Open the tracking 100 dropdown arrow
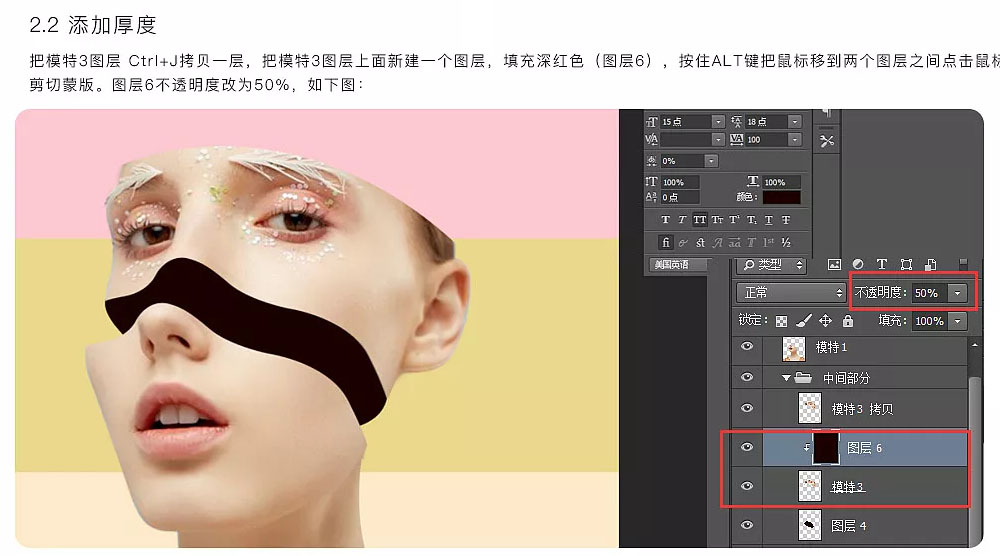This screenshot has height=556, width=1000. tap(795, 140)
